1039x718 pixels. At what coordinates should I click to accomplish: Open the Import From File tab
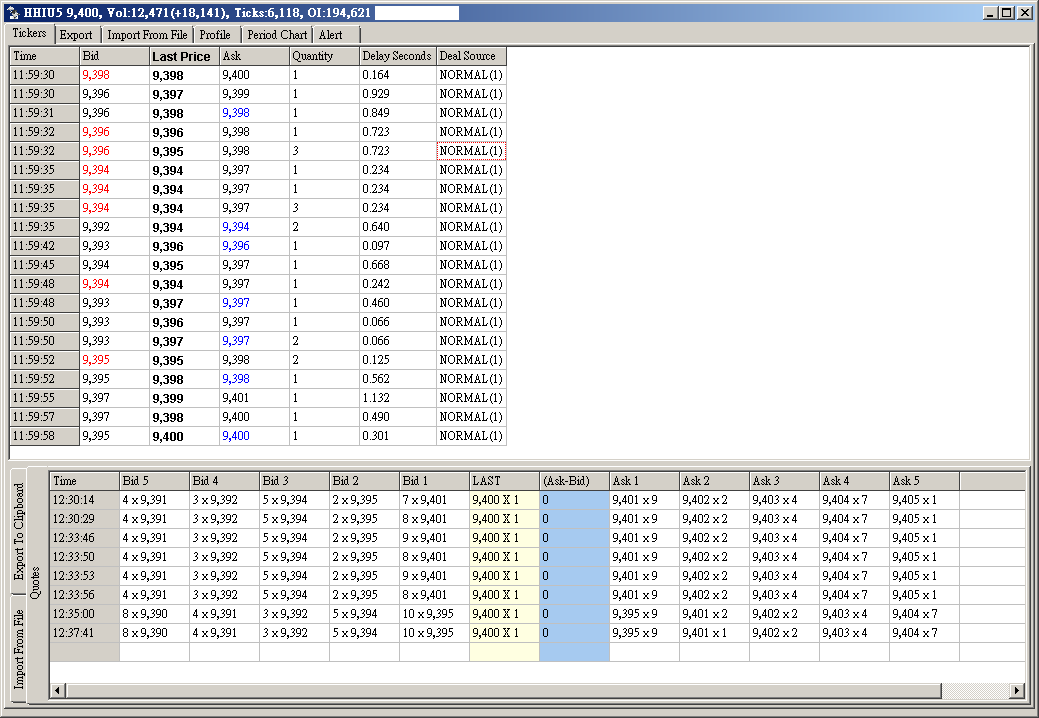coord(147,34)
